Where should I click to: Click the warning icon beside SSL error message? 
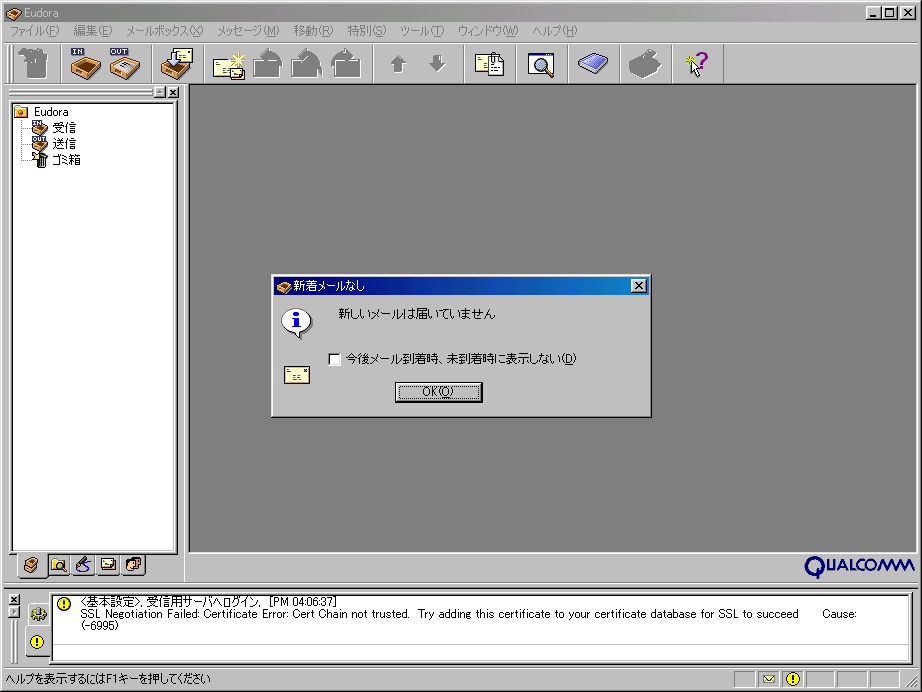[64, 603]
